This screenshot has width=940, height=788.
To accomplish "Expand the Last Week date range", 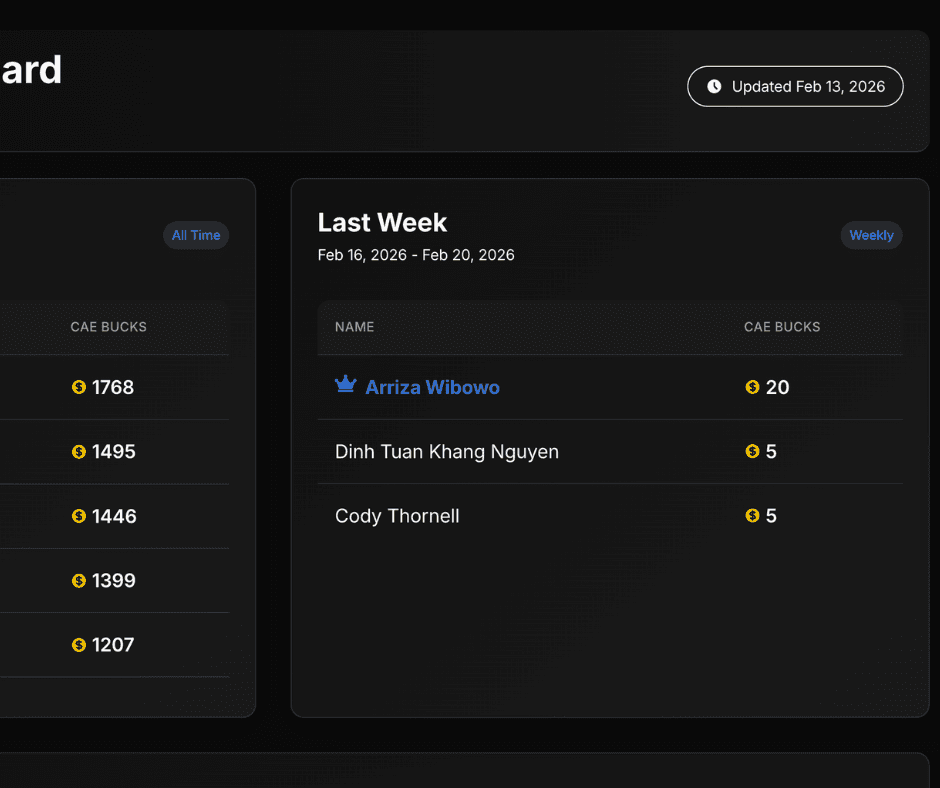I will [415, 255].
